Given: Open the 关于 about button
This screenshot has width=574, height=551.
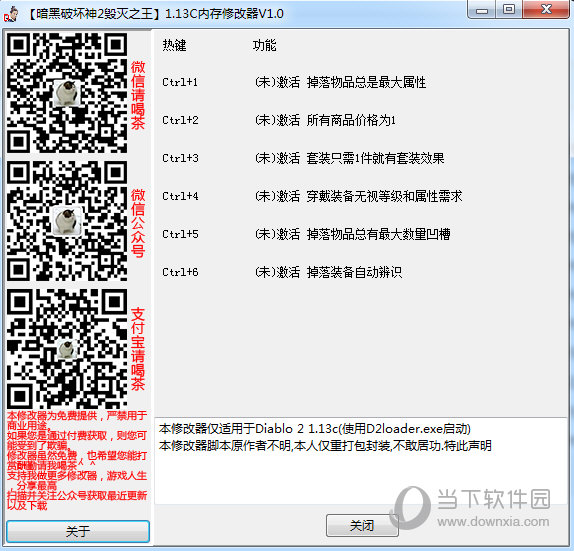Looking at the screenshot, I should (x=78, y=531).
